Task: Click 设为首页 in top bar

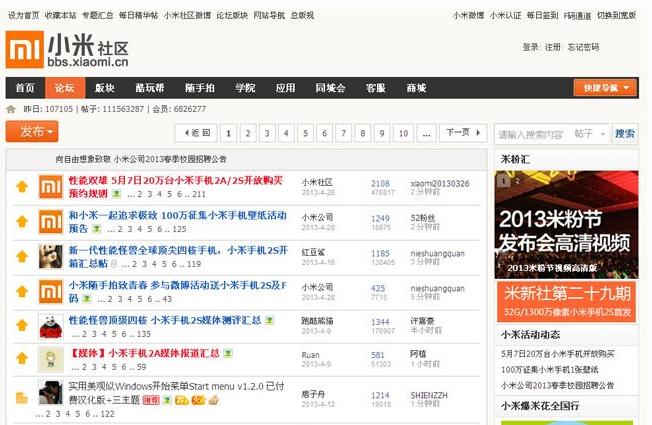Action: (24, 15)
